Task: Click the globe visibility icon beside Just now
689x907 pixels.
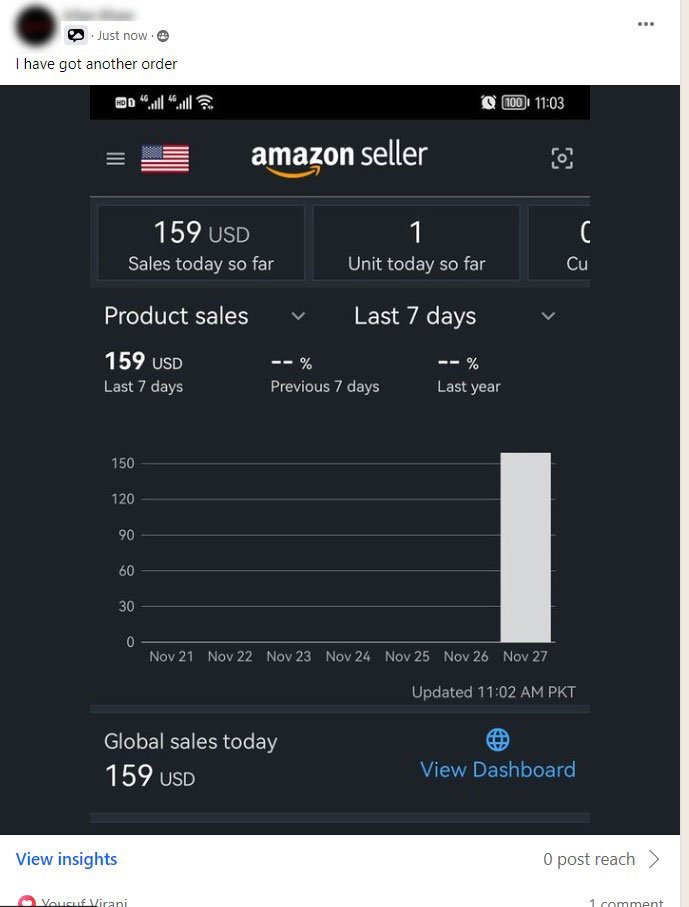Action: click(x=163, y=36)
